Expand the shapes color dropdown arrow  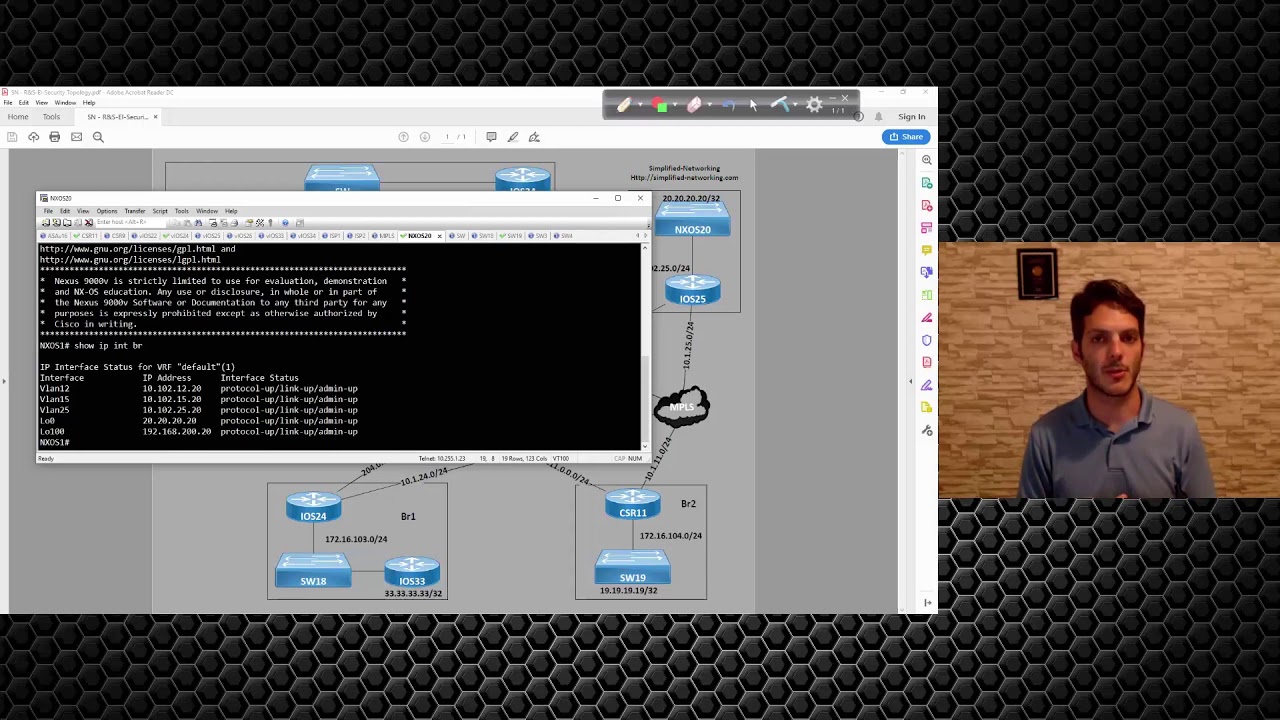pos(676,106)
